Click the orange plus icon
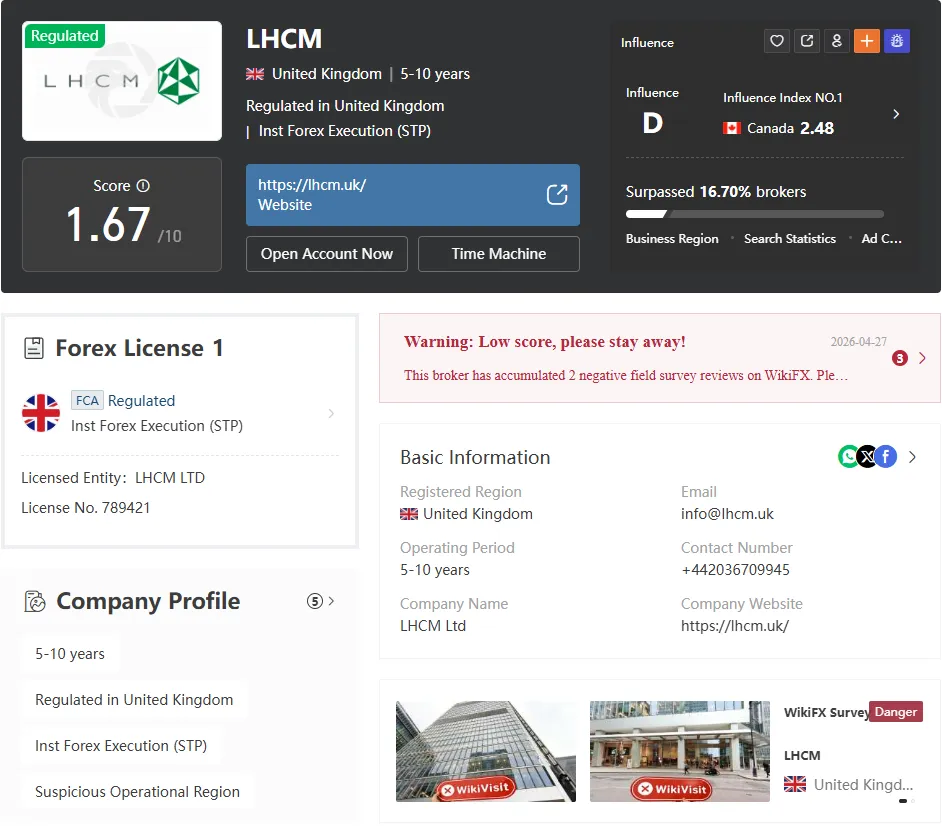Viewport: 942px width, 826px height. pyautogui.click(x=867, y=41)
